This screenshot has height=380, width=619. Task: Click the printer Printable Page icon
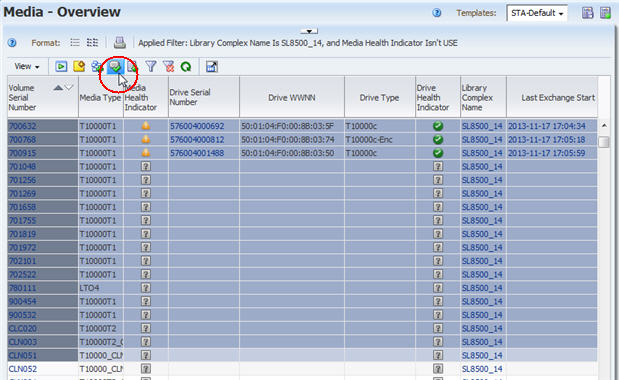(120, 43)
